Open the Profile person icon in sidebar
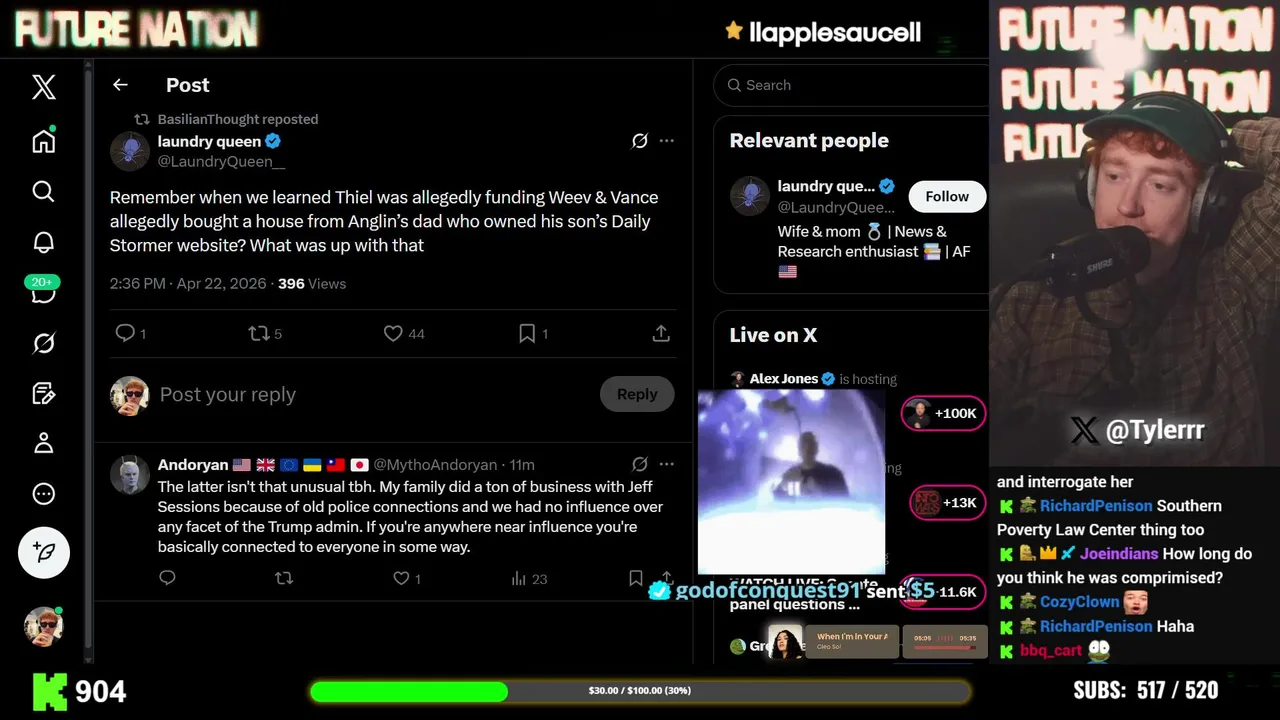This screenshot has width=1280, height=720. pos(43,443)
